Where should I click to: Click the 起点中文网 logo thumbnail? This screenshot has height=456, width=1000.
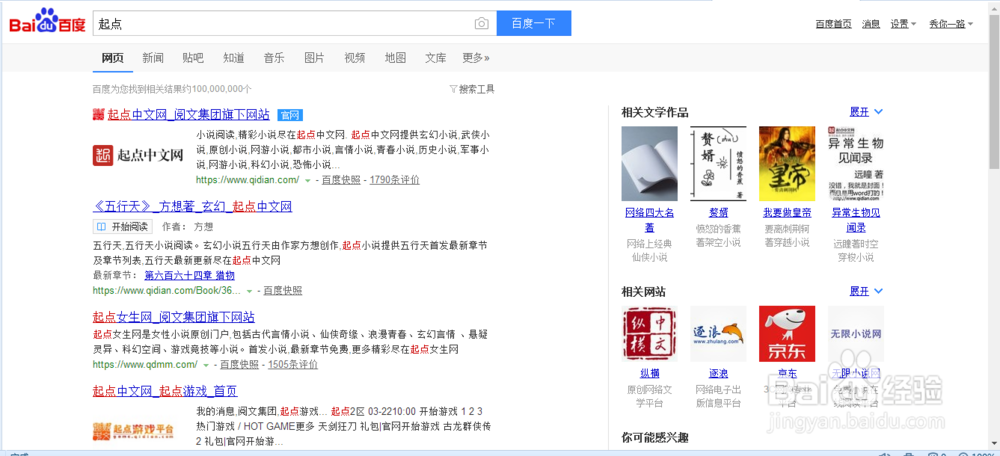[139, 155]
